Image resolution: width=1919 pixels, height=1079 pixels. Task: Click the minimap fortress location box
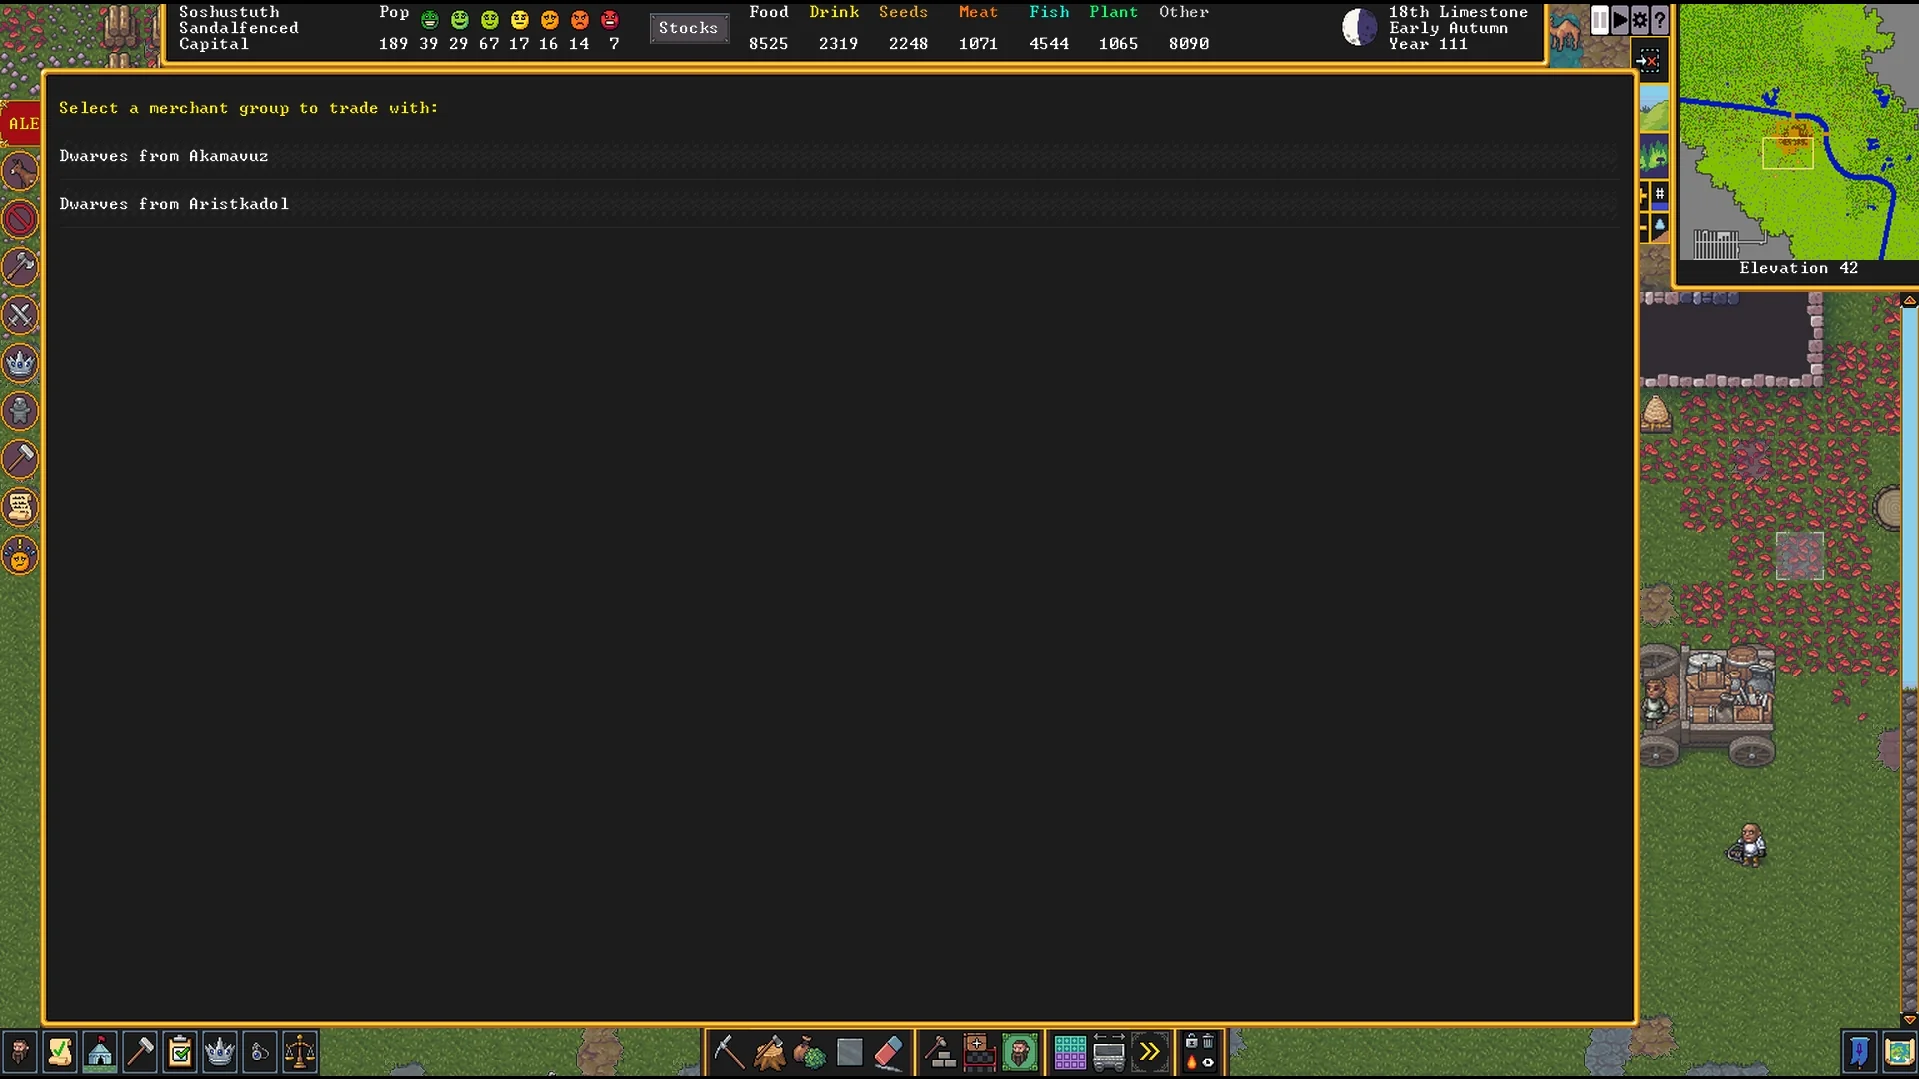[1787, 152]
